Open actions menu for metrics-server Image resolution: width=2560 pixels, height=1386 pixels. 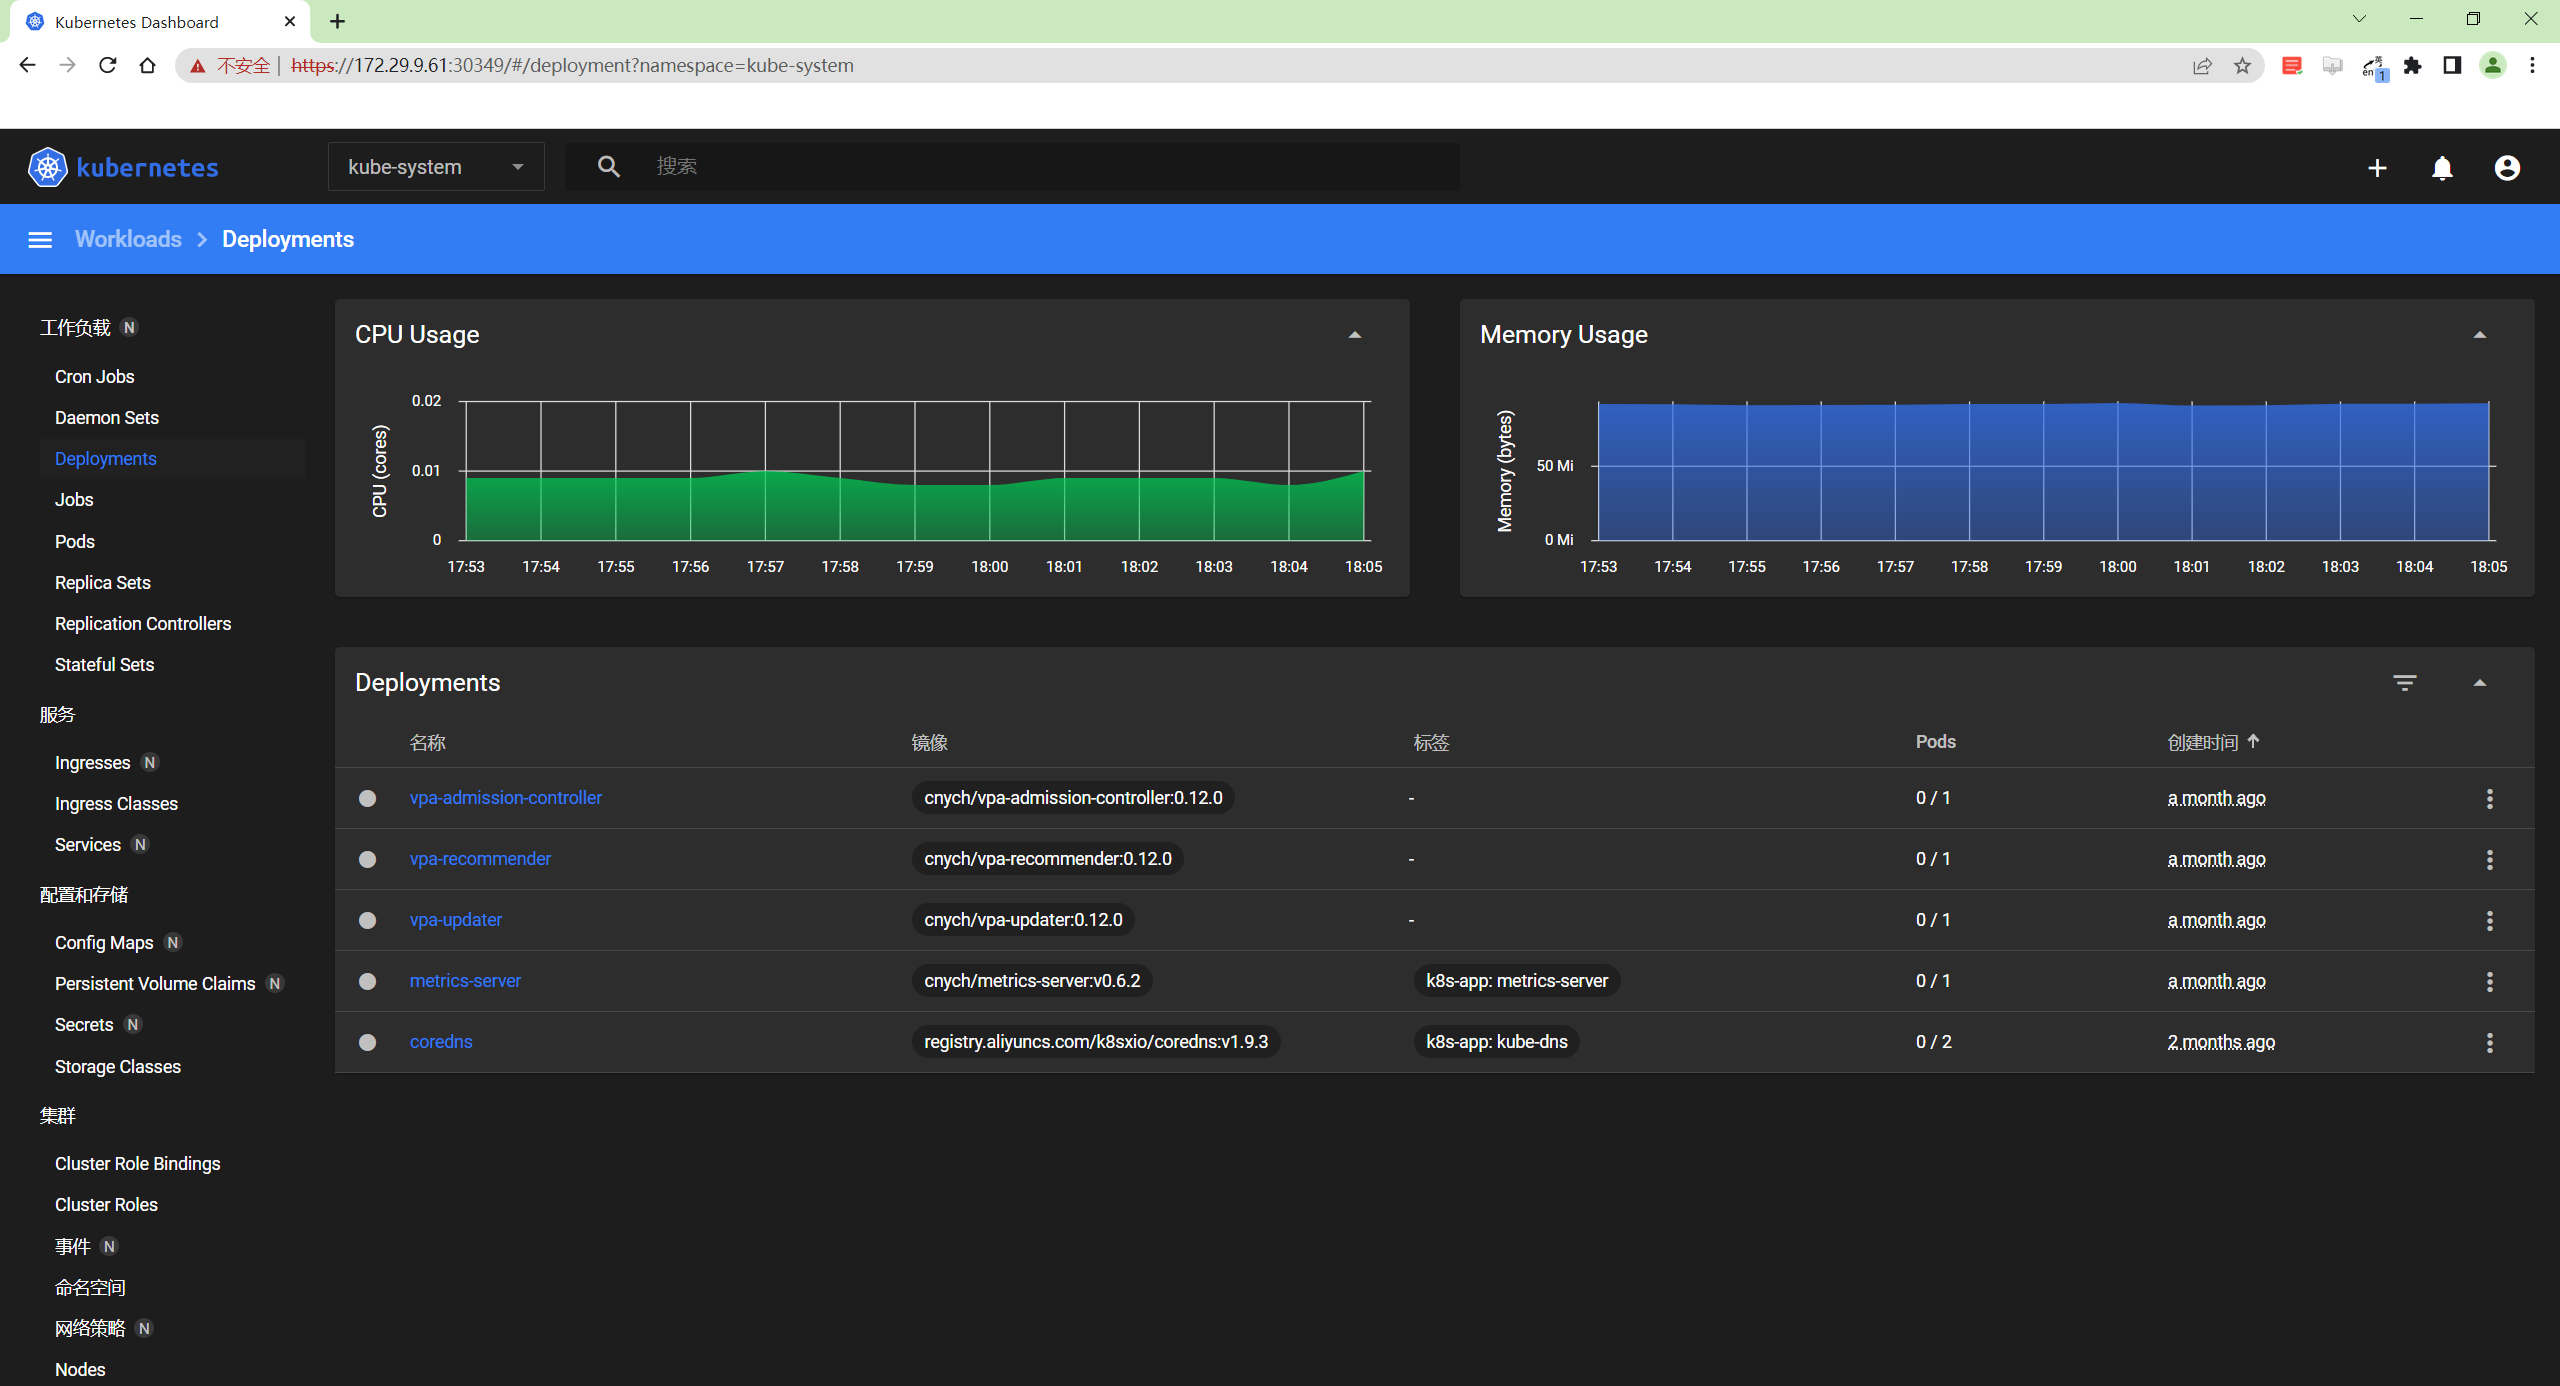point(2489,981)
